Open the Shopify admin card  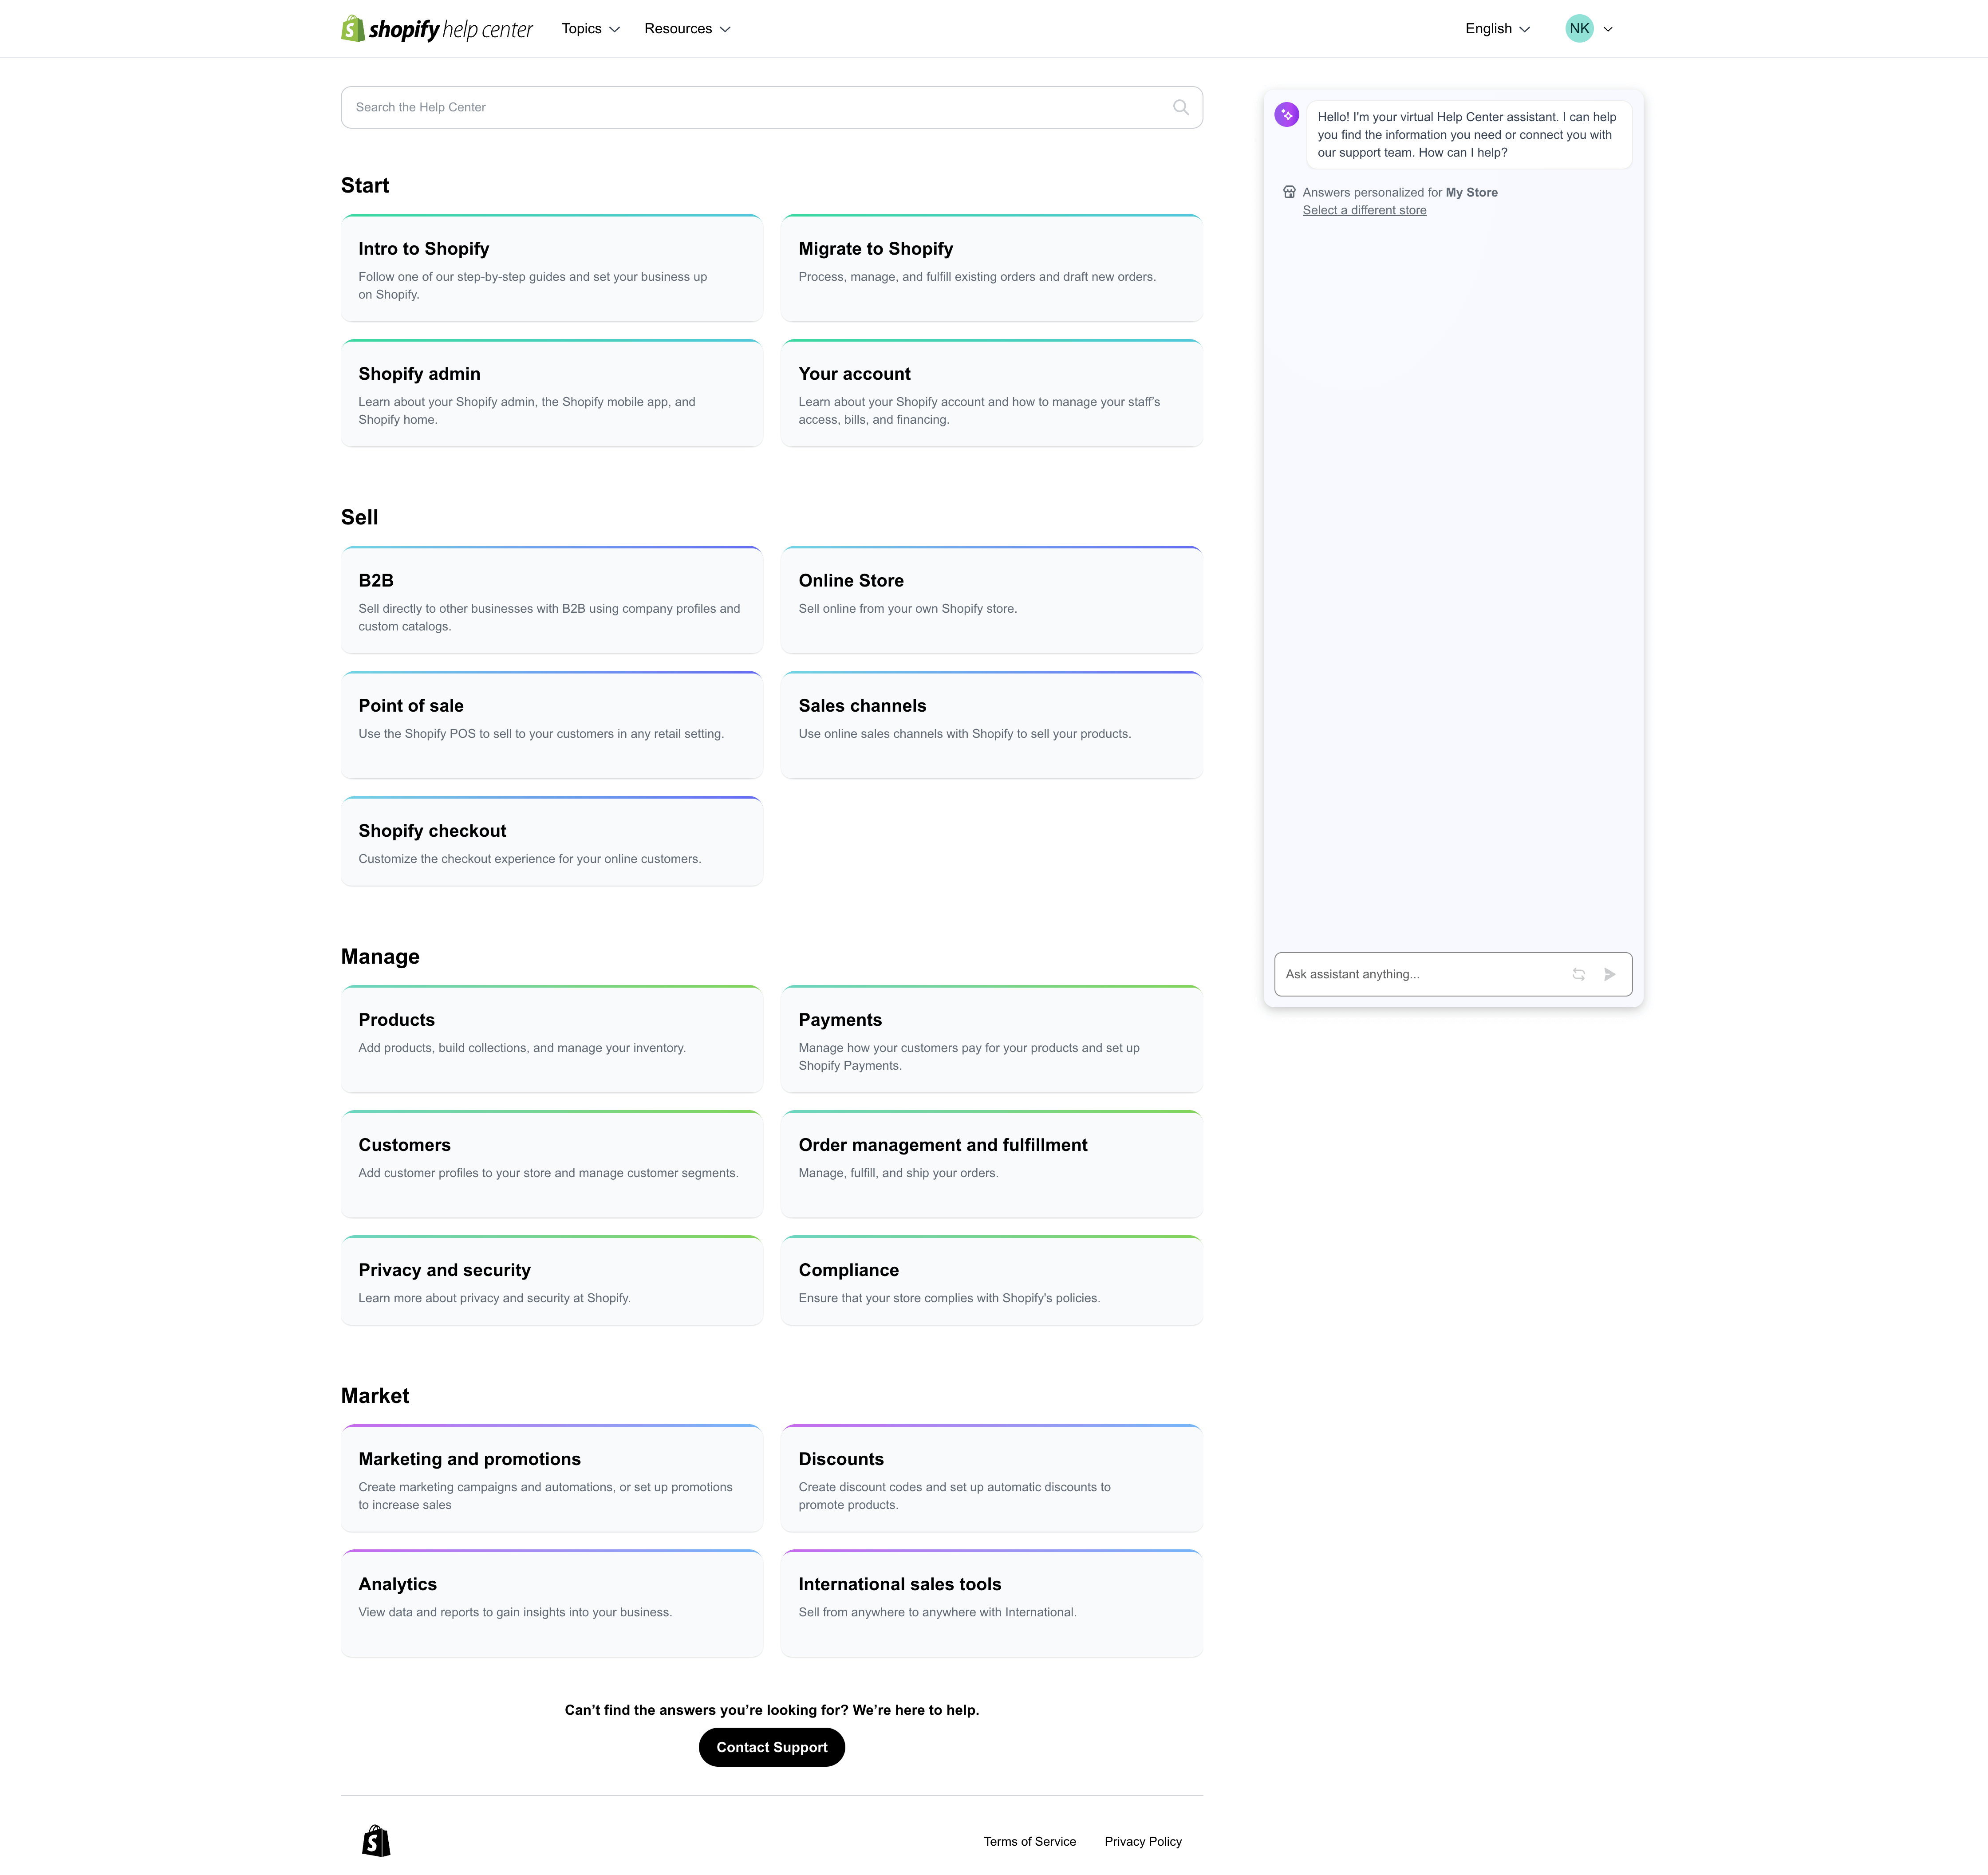(x=552, y=393)
